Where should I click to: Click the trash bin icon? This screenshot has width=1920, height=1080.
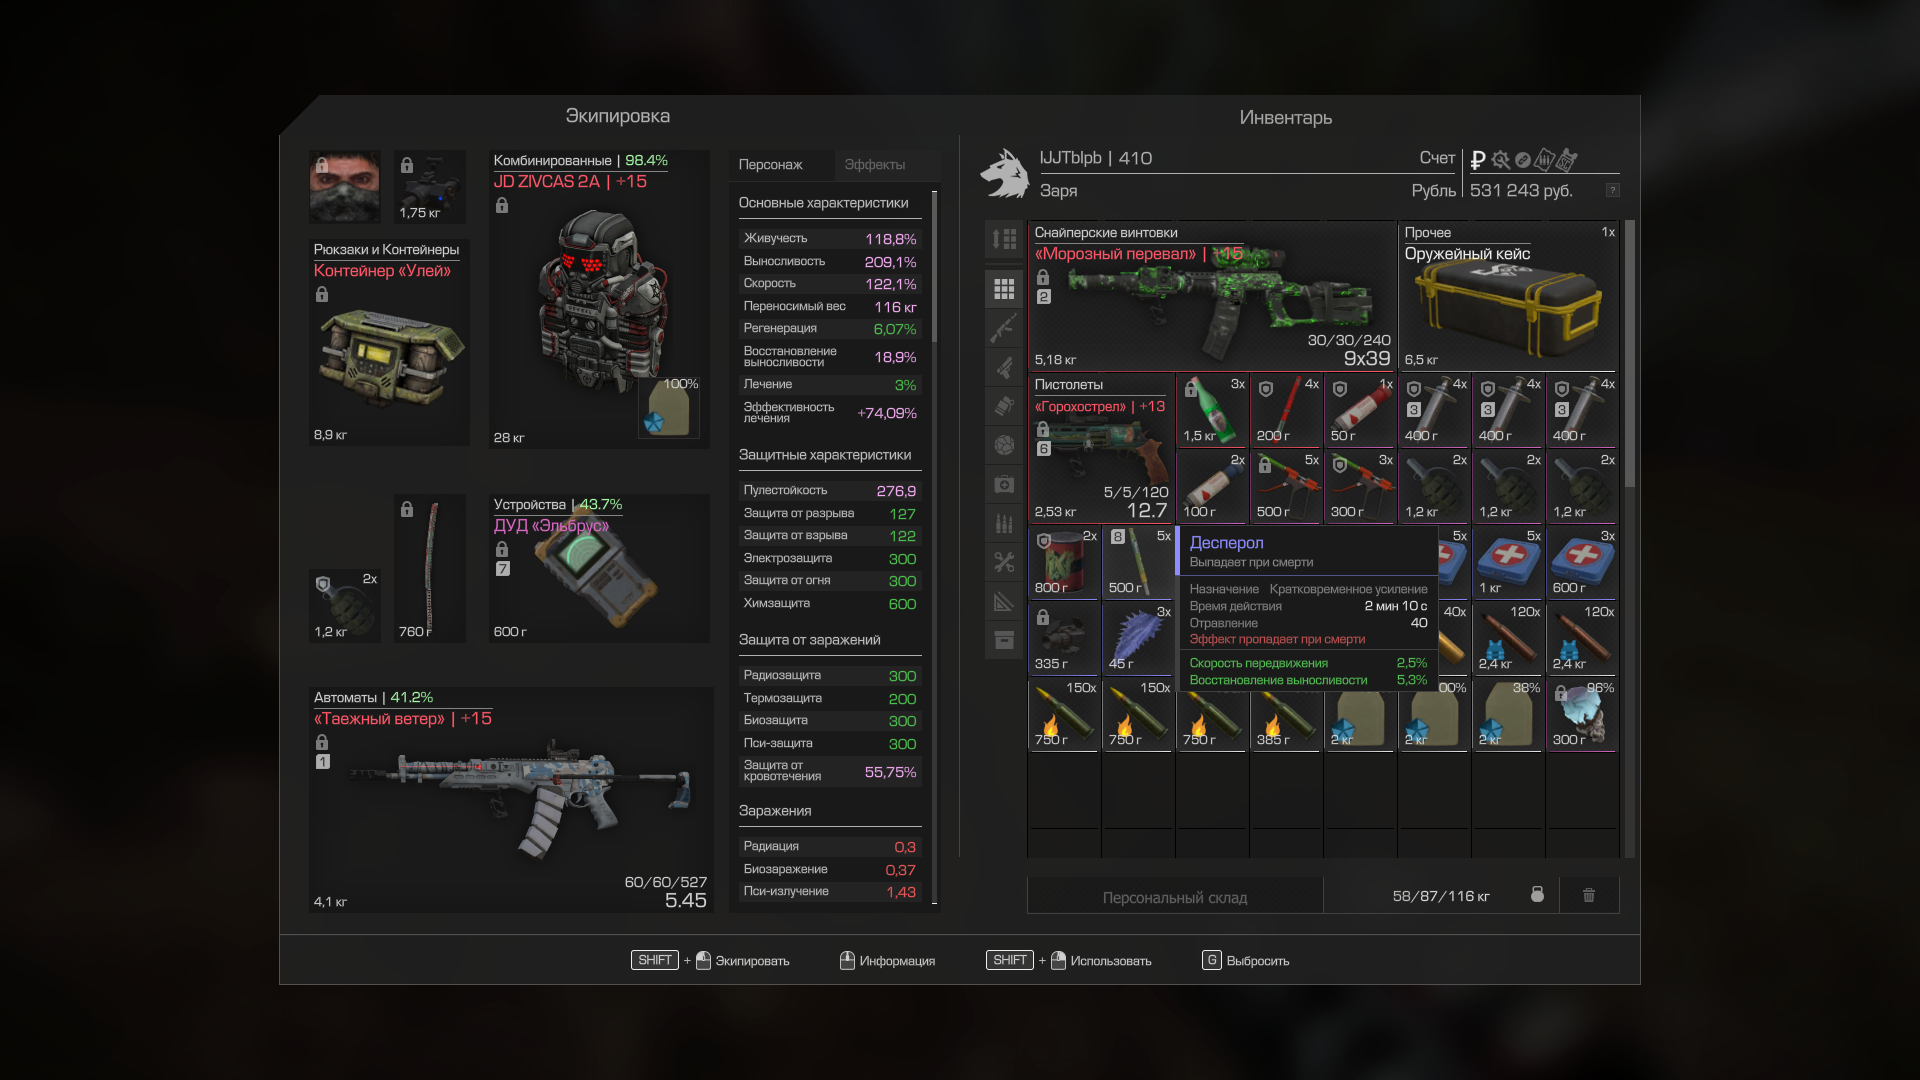coord(1589,895)
